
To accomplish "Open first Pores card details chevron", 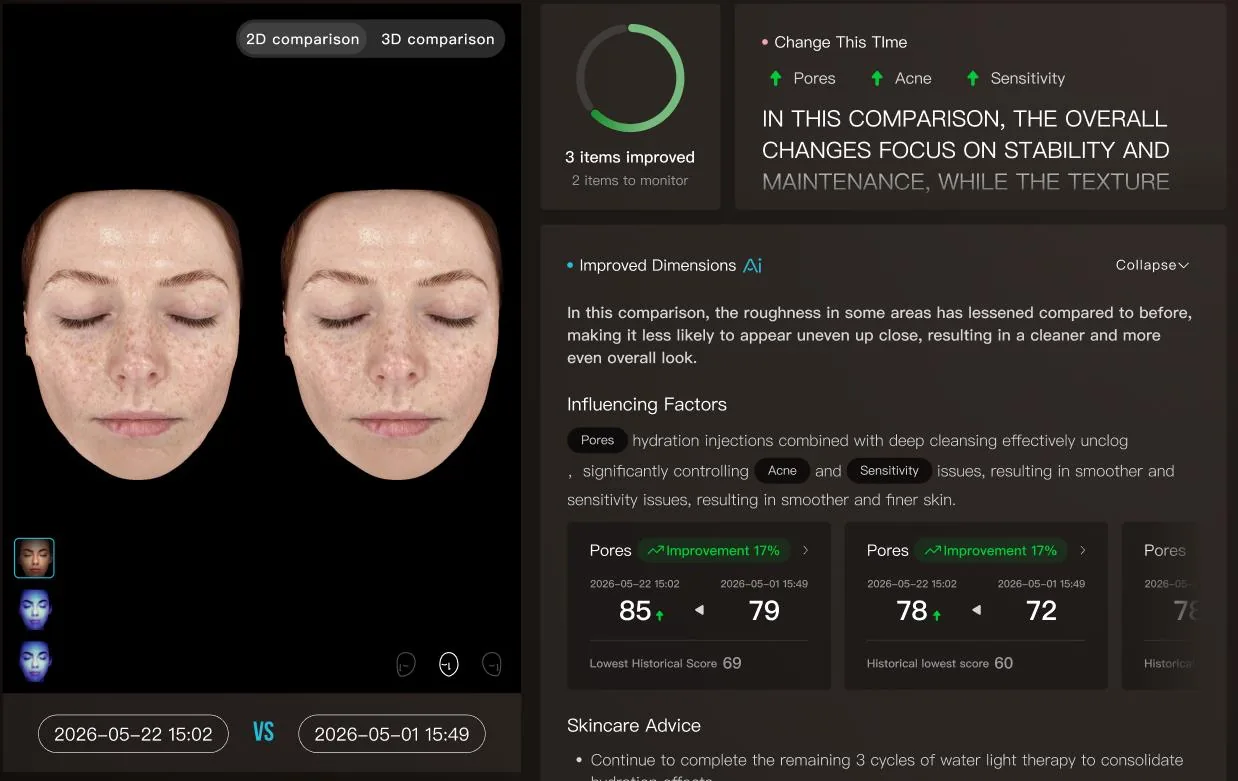I will [806, 550].
